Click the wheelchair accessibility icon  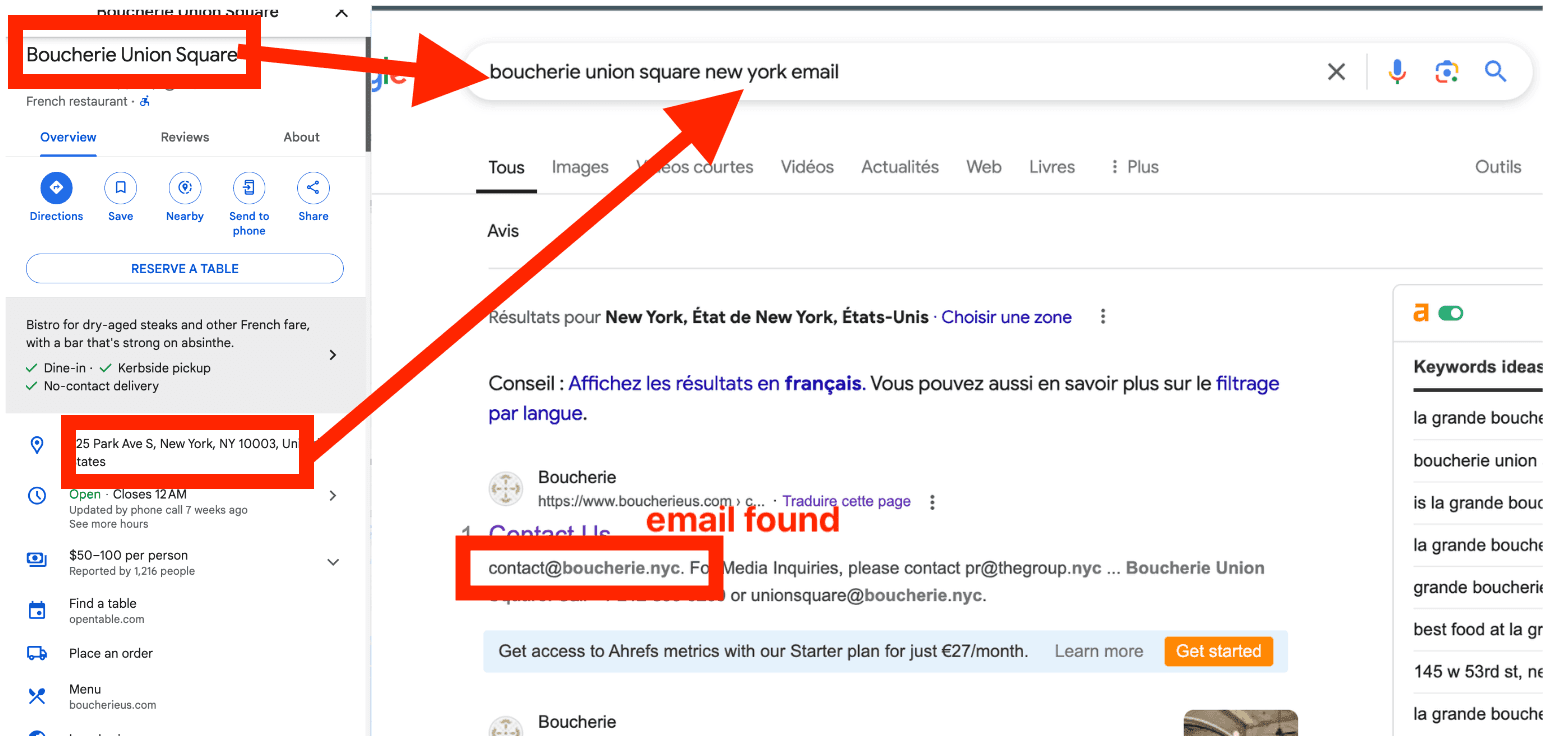pyautogui.click(x=145, y=101)
